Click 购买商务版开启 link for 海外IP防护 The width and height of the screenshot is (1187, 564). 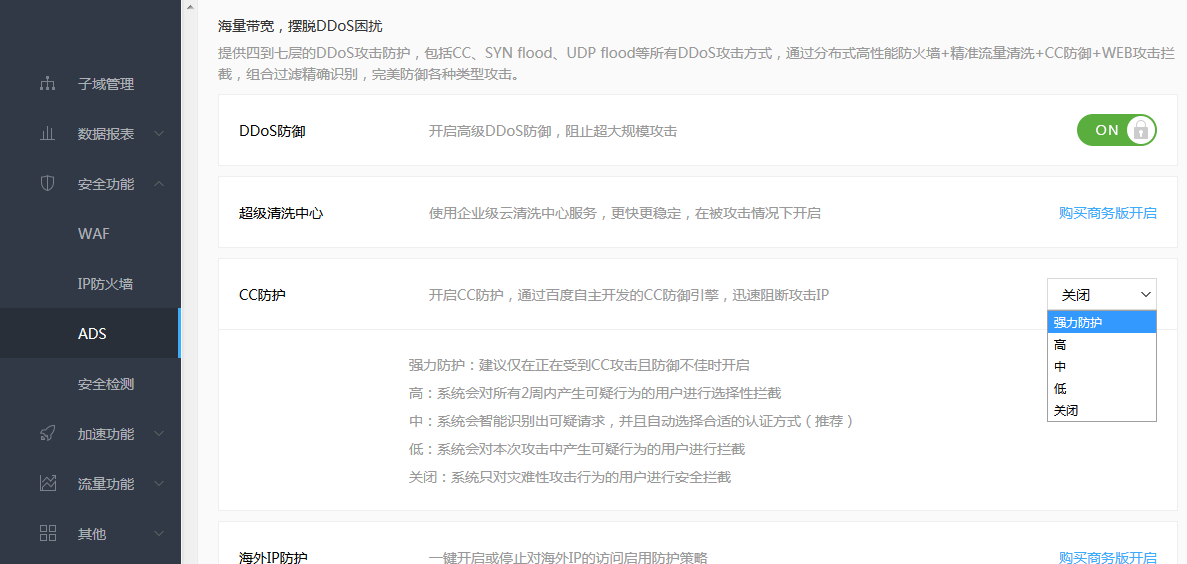(1107, 557)
